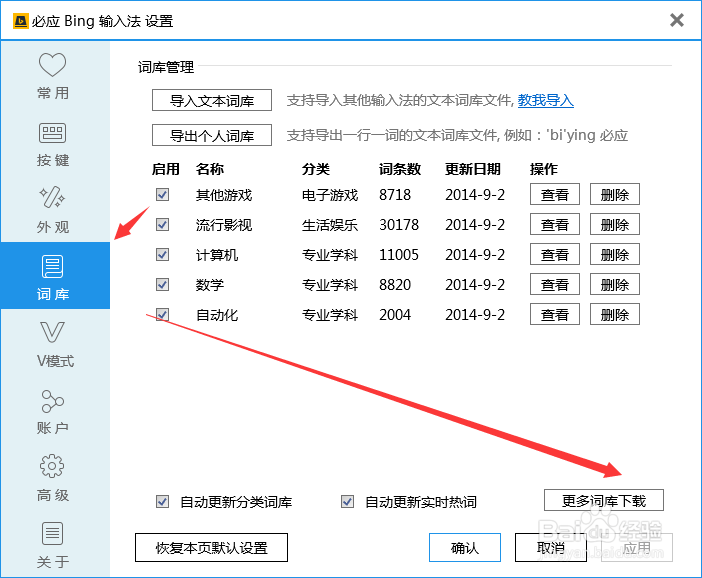Image resolution: width=702 pixels, height=578 pixels.
Task: Select the 其他游戏 name text
Action: (x=224, y=195)
